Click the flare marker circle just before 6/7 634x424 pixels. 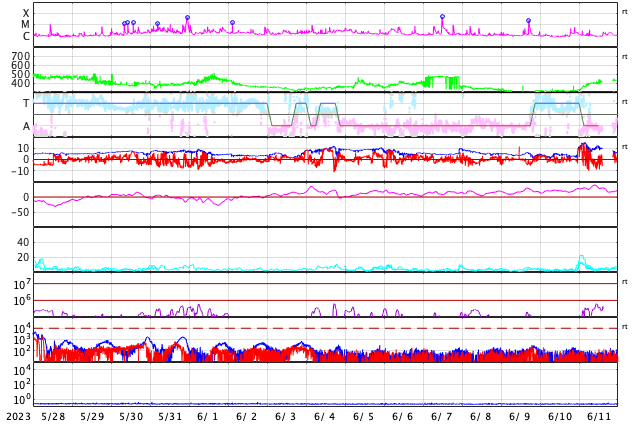442,17
